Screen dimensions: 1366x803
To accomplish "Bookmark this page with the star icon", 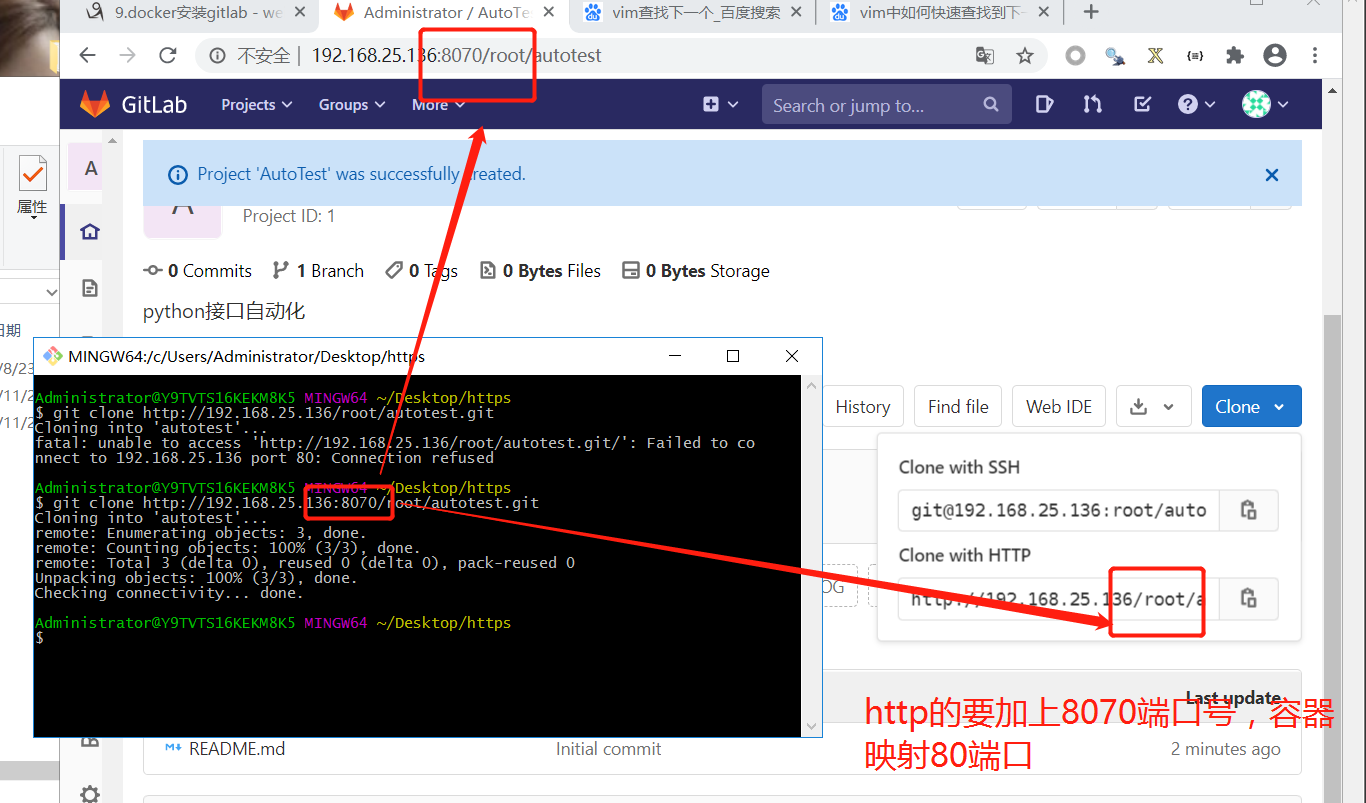I will (1025, 56).
